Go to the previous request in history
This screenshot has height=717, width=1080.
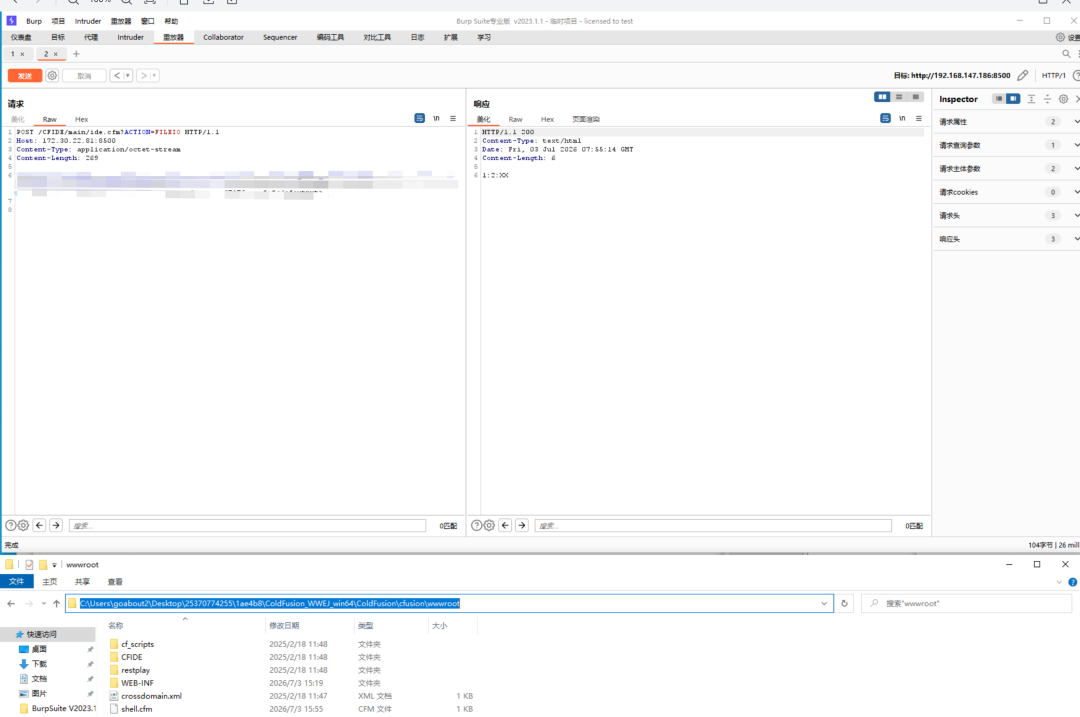pos(117,76)
